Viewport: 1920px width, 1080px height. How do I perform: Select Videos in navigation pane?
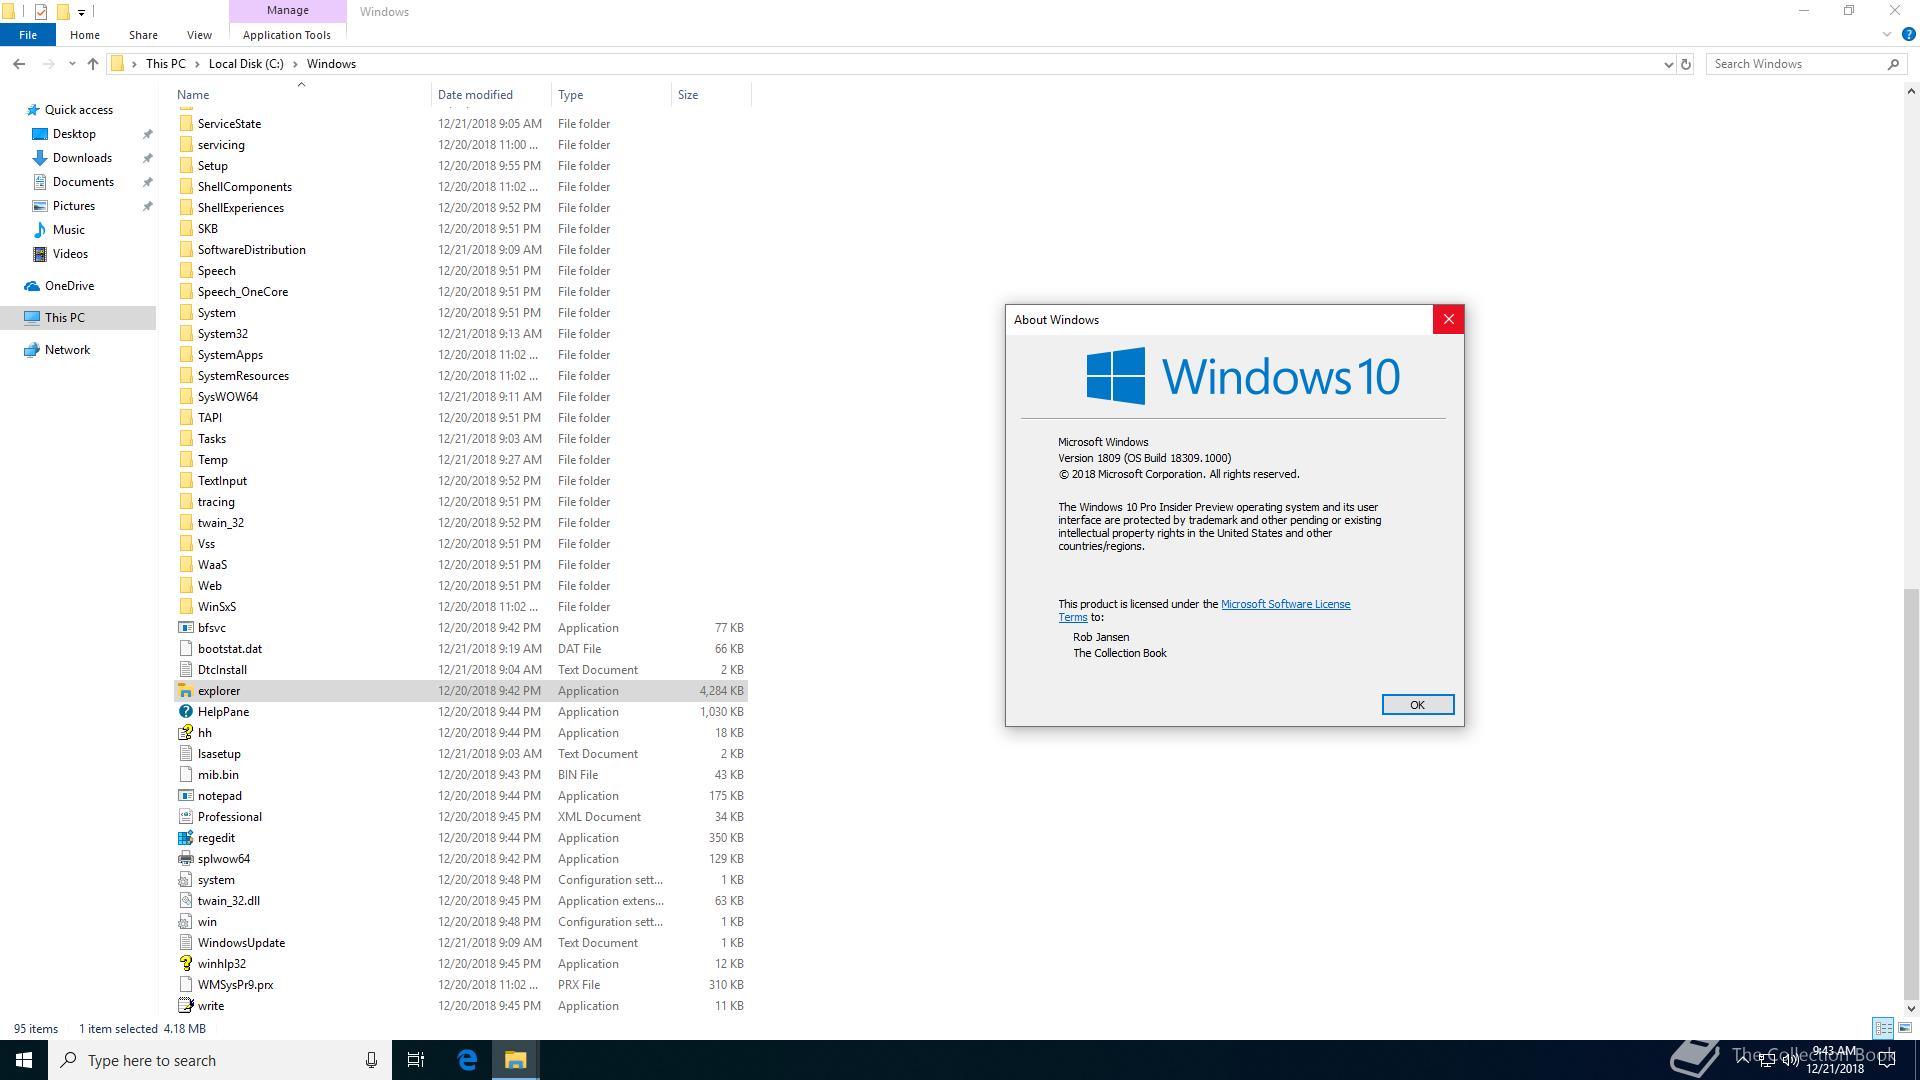[x=70, y=254]
